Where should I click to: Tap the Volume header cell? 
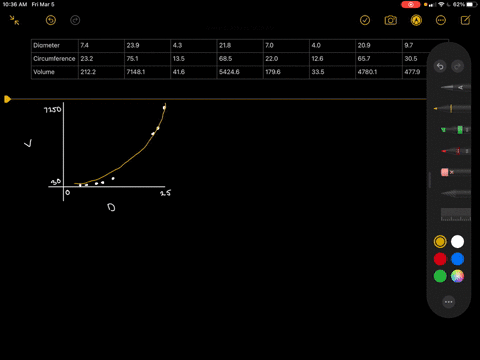click(55, 72)
